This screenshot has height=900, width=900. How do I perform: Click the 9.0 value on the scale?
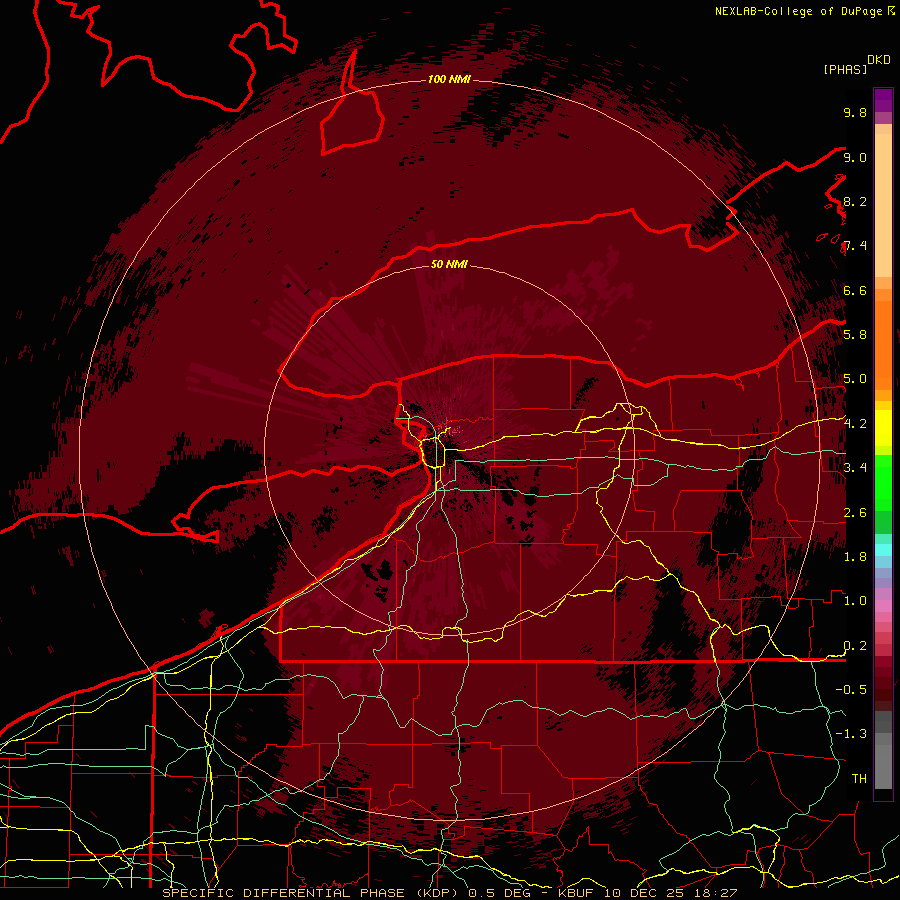coord(855,157)
